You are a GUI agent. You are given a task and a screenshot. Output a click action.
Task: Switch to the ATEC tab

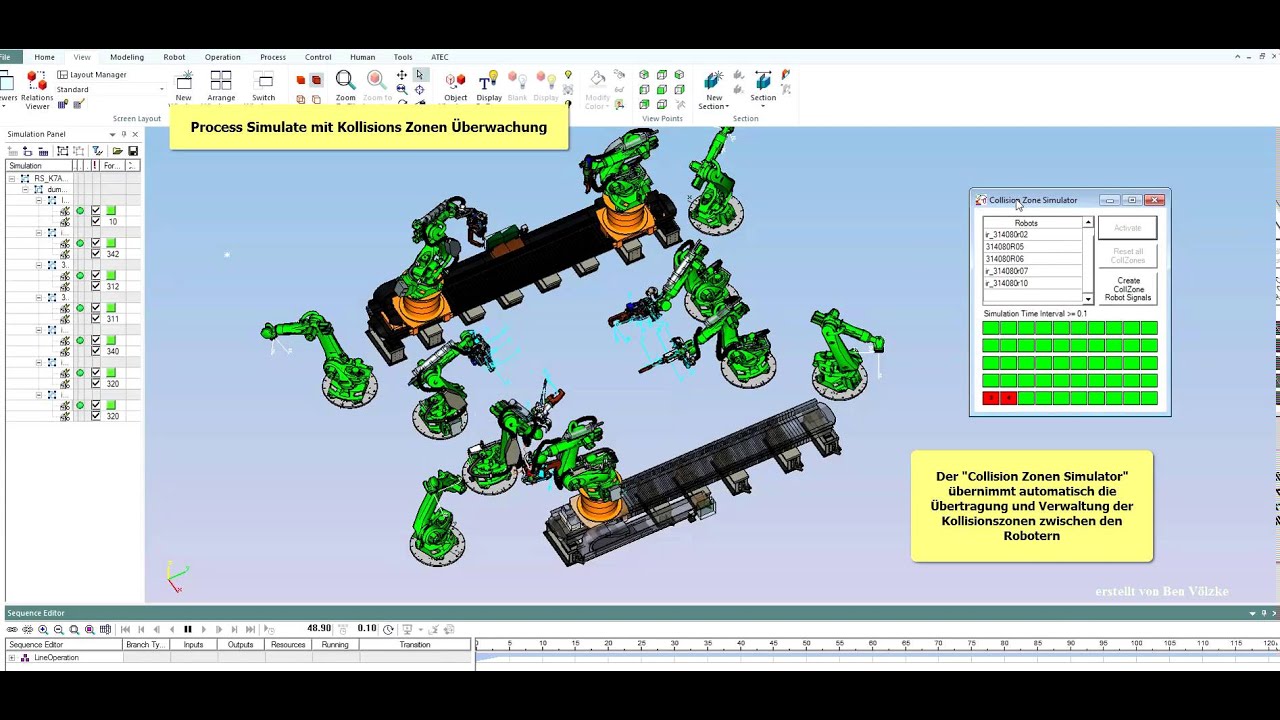click(440, 57)
